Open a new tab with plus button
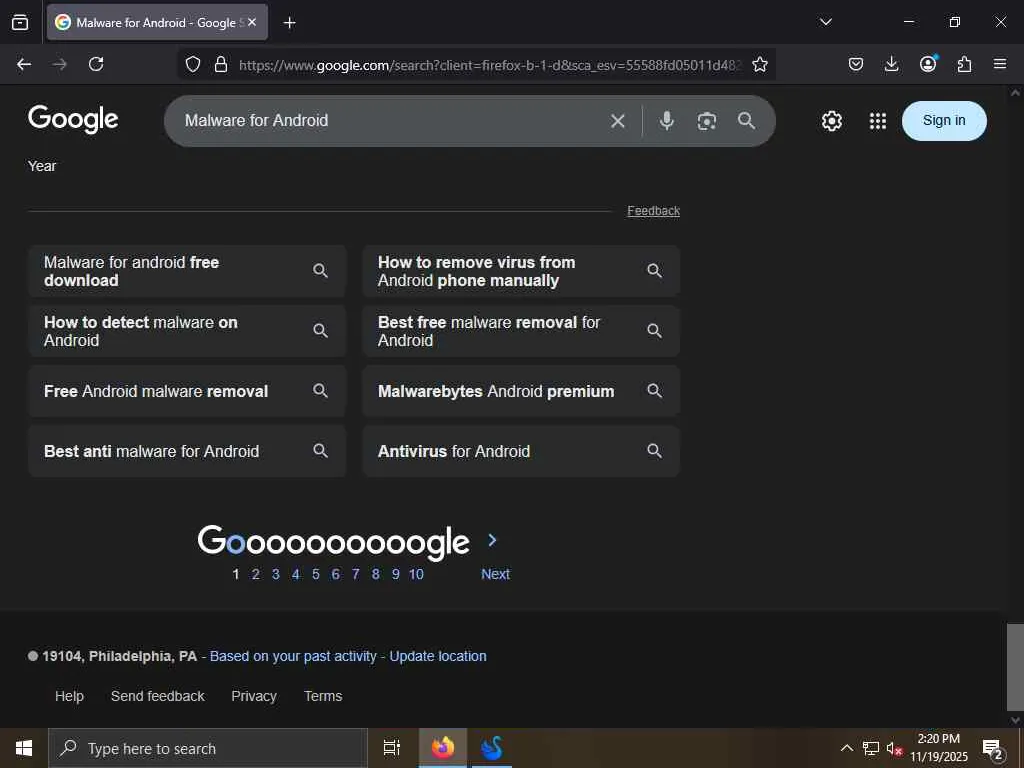The width and height of the screenshot is (1024, 768). [289, 23]
